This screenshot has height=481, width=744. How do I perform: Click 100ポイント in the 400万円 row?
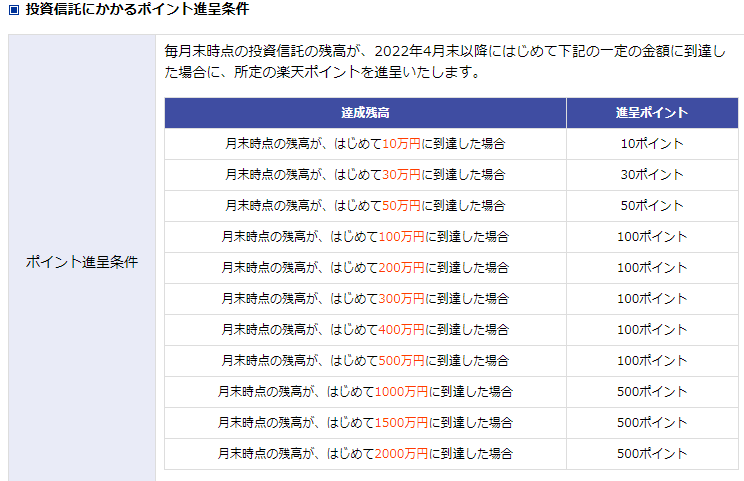652,330
